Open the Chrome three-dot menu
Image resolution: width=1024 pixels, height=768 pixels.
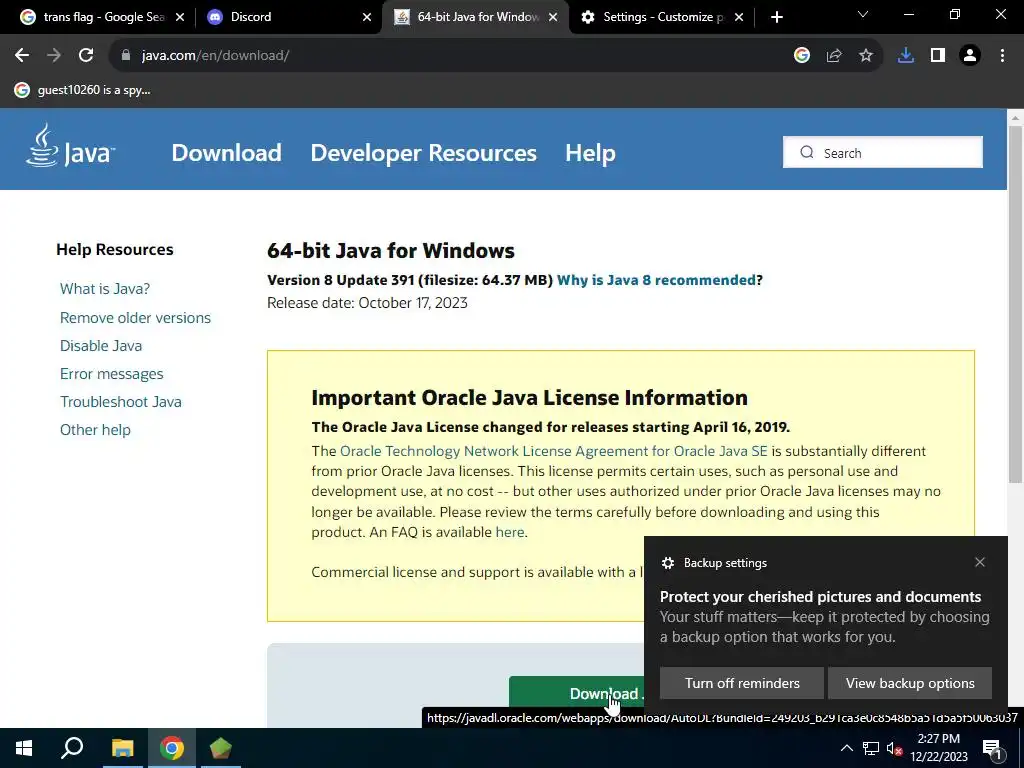[1002, 56]
